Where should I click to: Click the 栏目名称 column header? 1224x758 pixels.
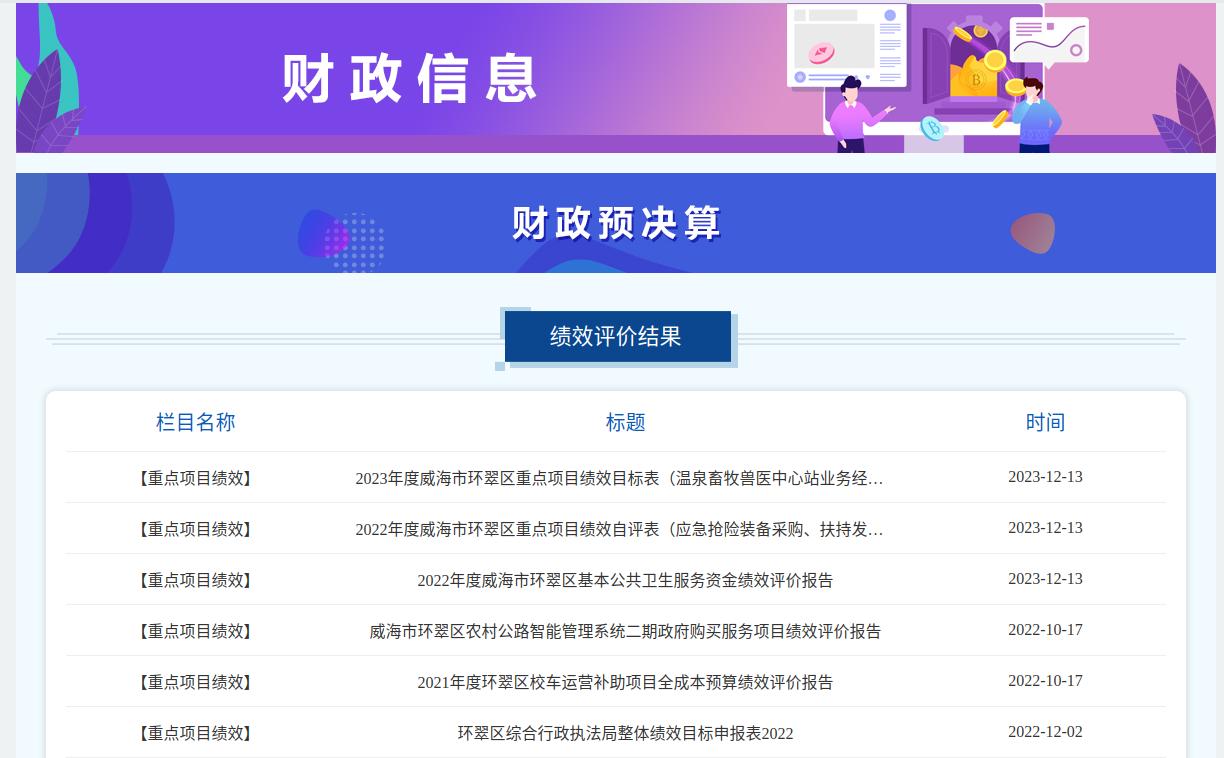pyautogui.click(x=195, y=422)
